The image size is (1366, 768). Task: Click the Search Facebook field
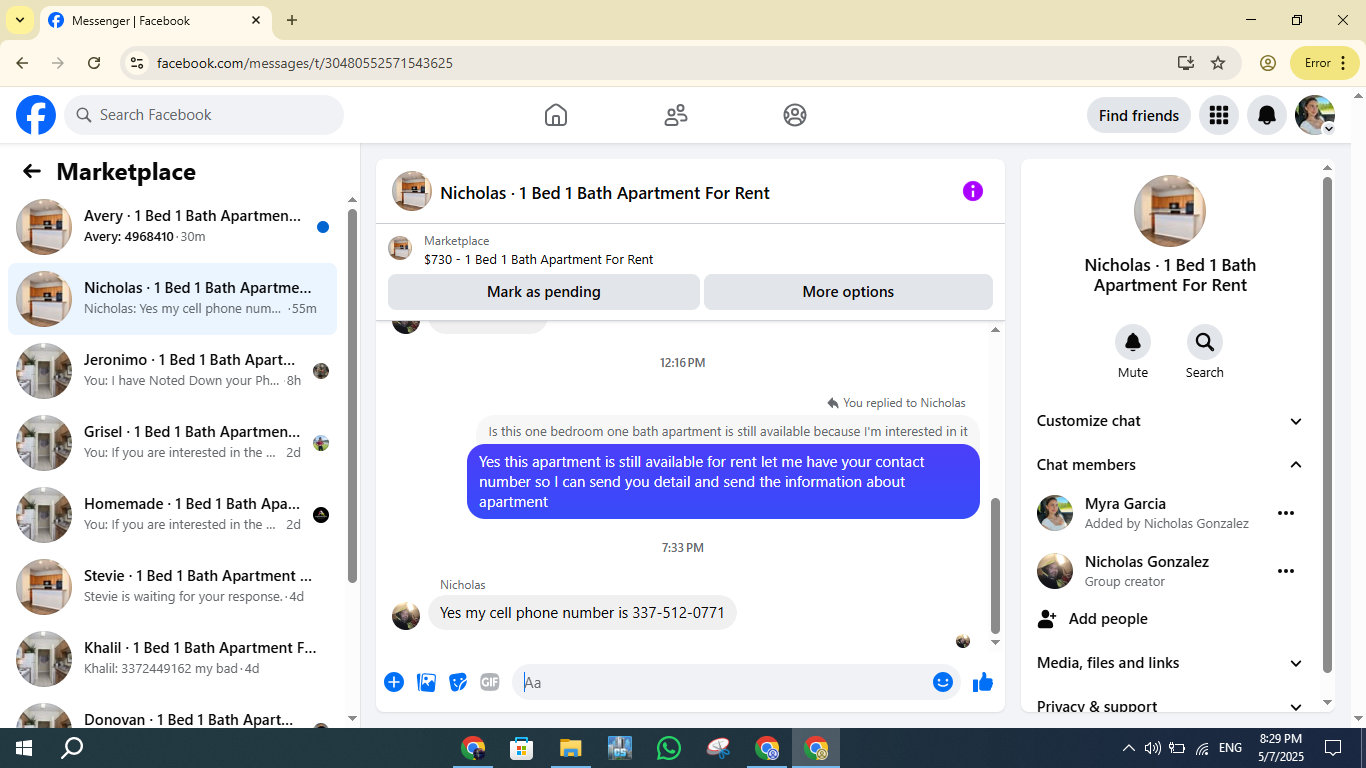[204, 115]
